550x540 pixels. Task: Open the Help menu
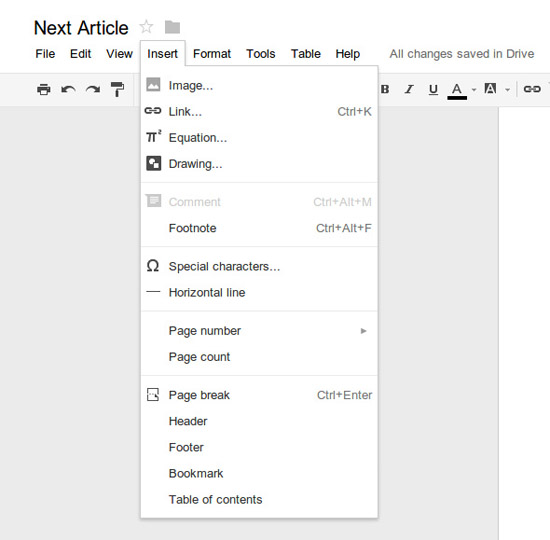[x=348, y=54]
